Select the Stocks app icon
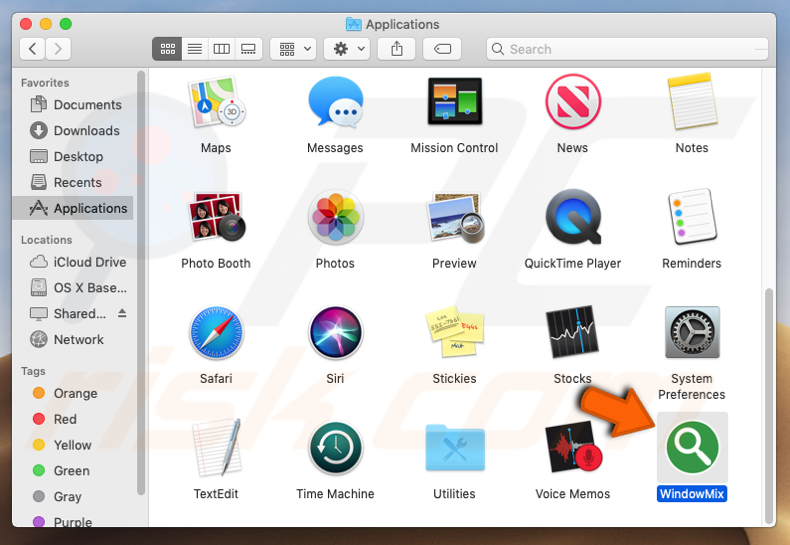 (x=573, y=331)
